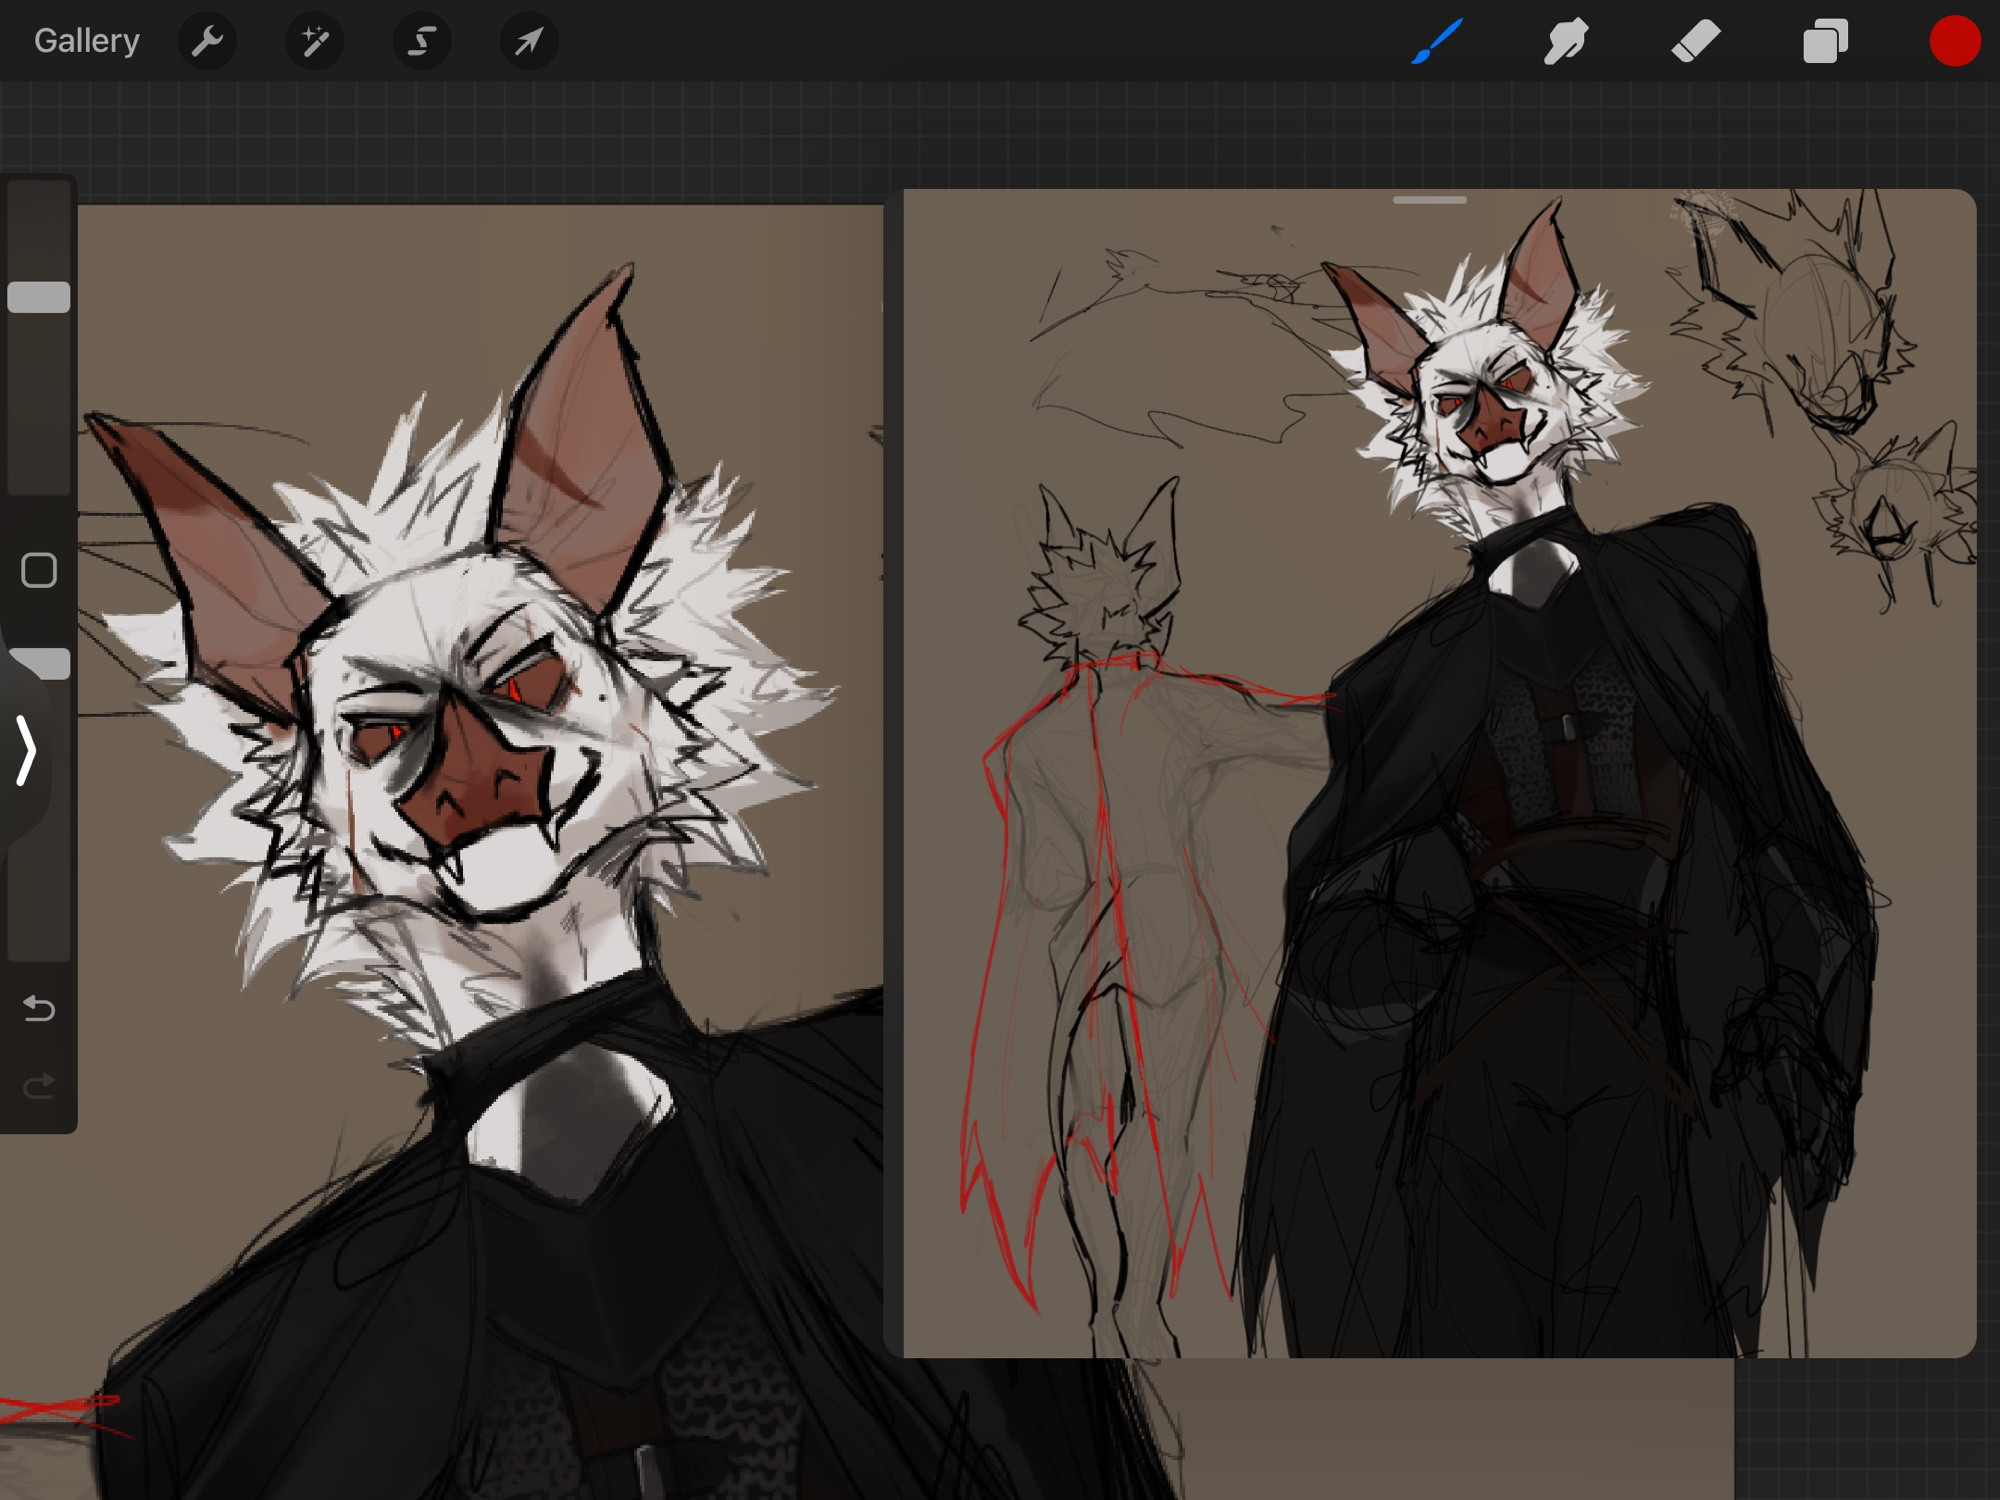2000x1500 pixels.
Task: Redo the last undone stroke
Action: (x=39, y=1086)
